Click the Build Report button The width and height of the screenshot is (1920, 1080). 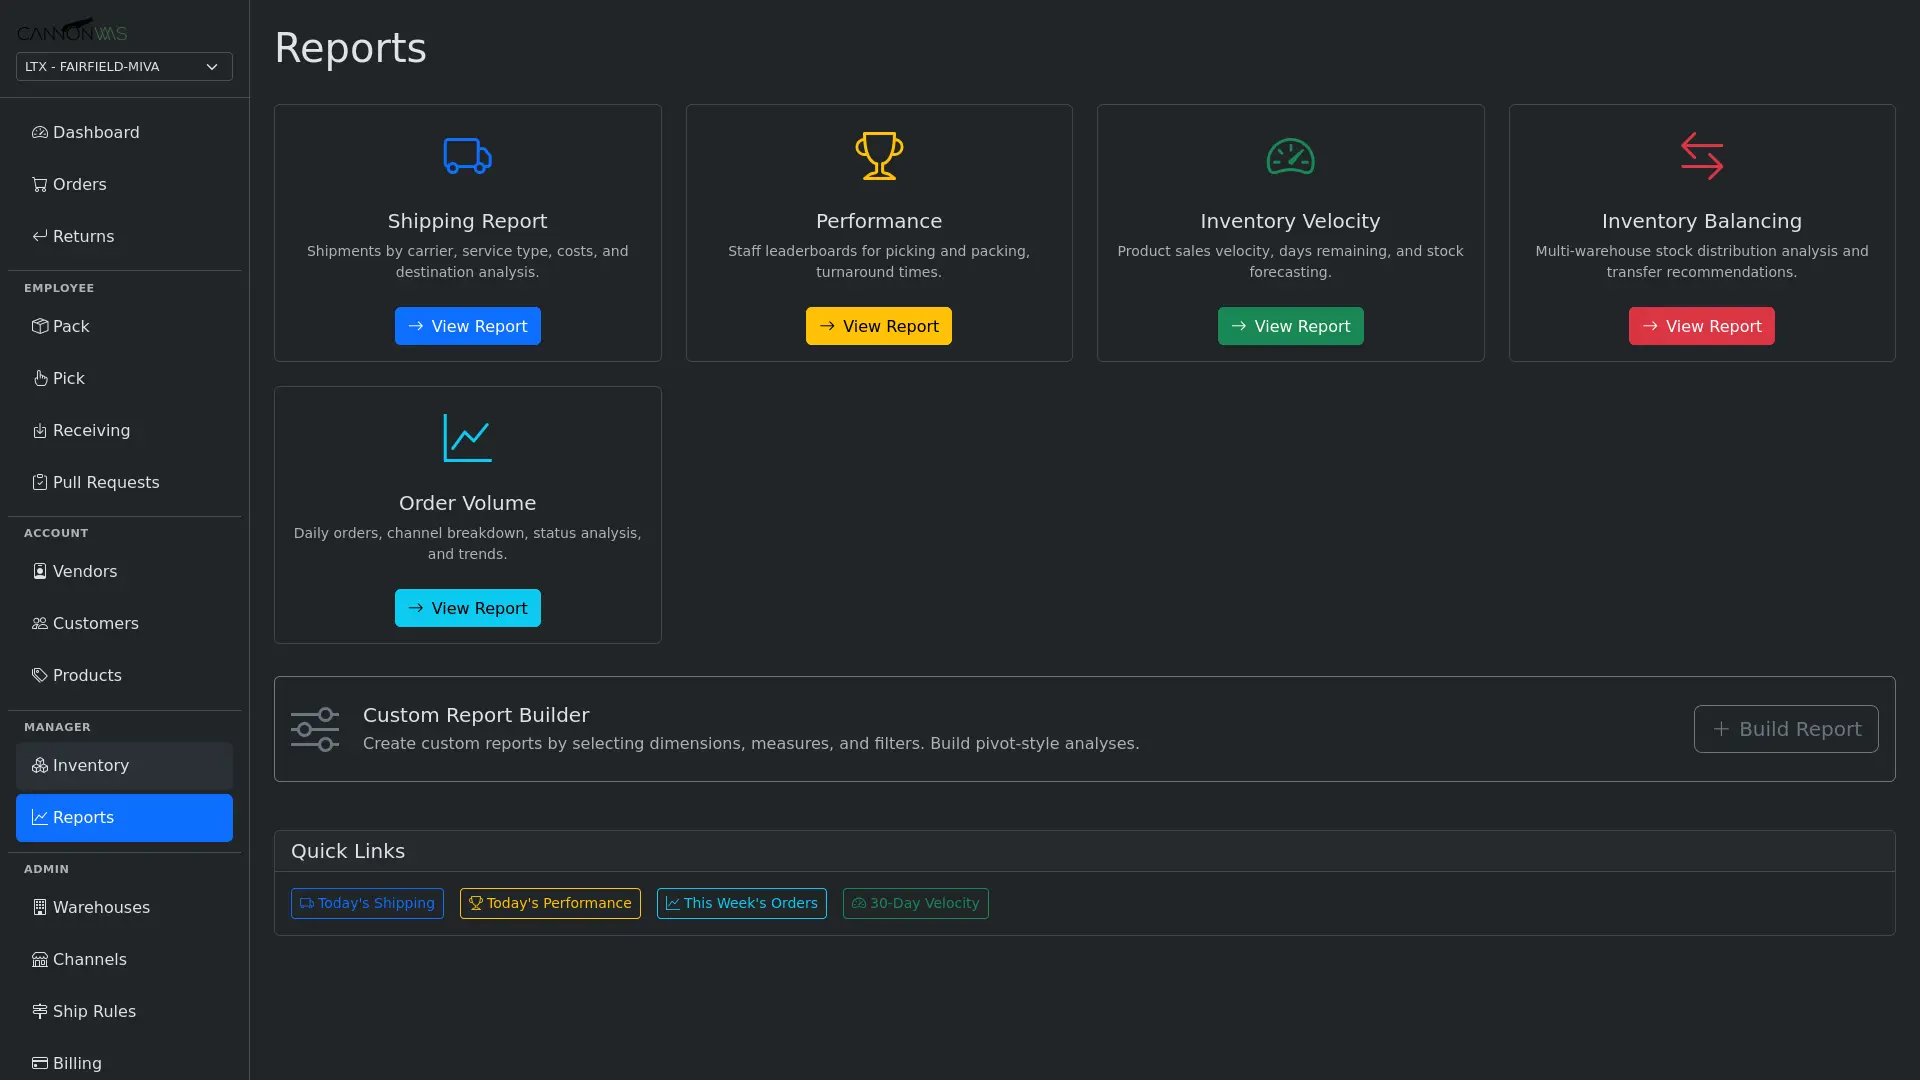(1785, 729)
